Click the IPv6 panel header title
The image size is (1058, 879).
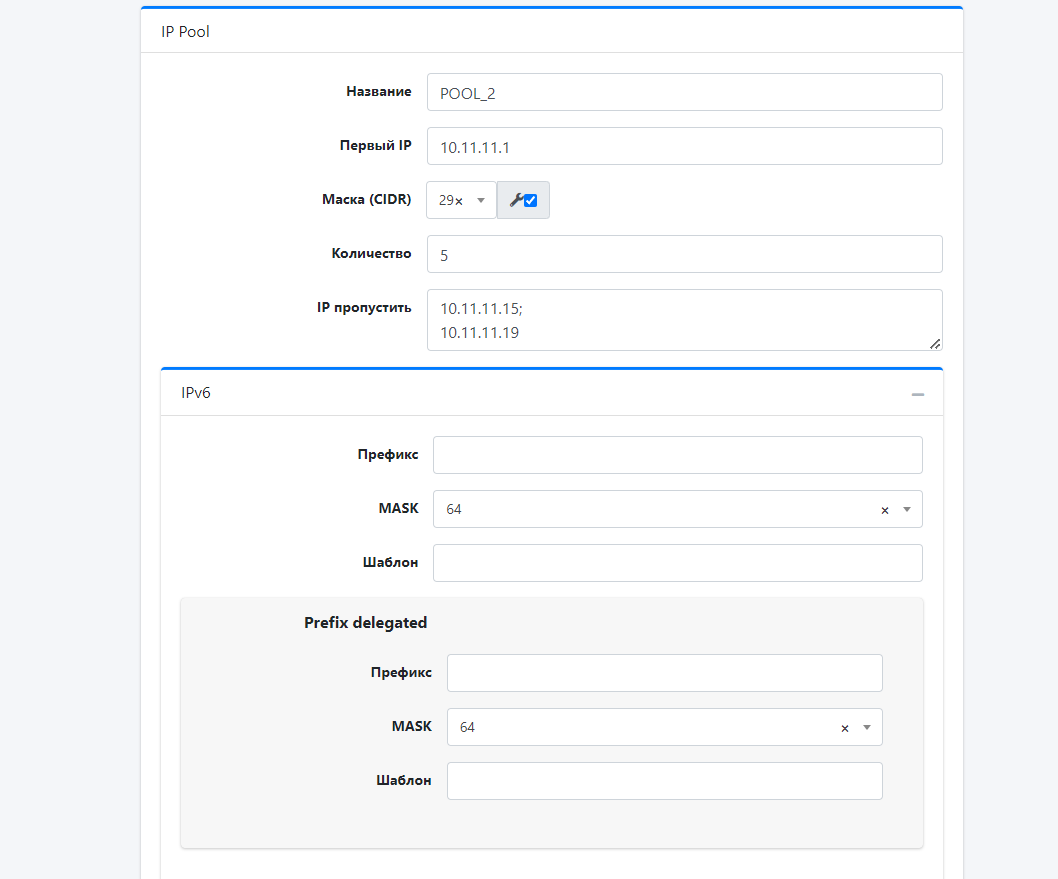click(x=196, y=393)
